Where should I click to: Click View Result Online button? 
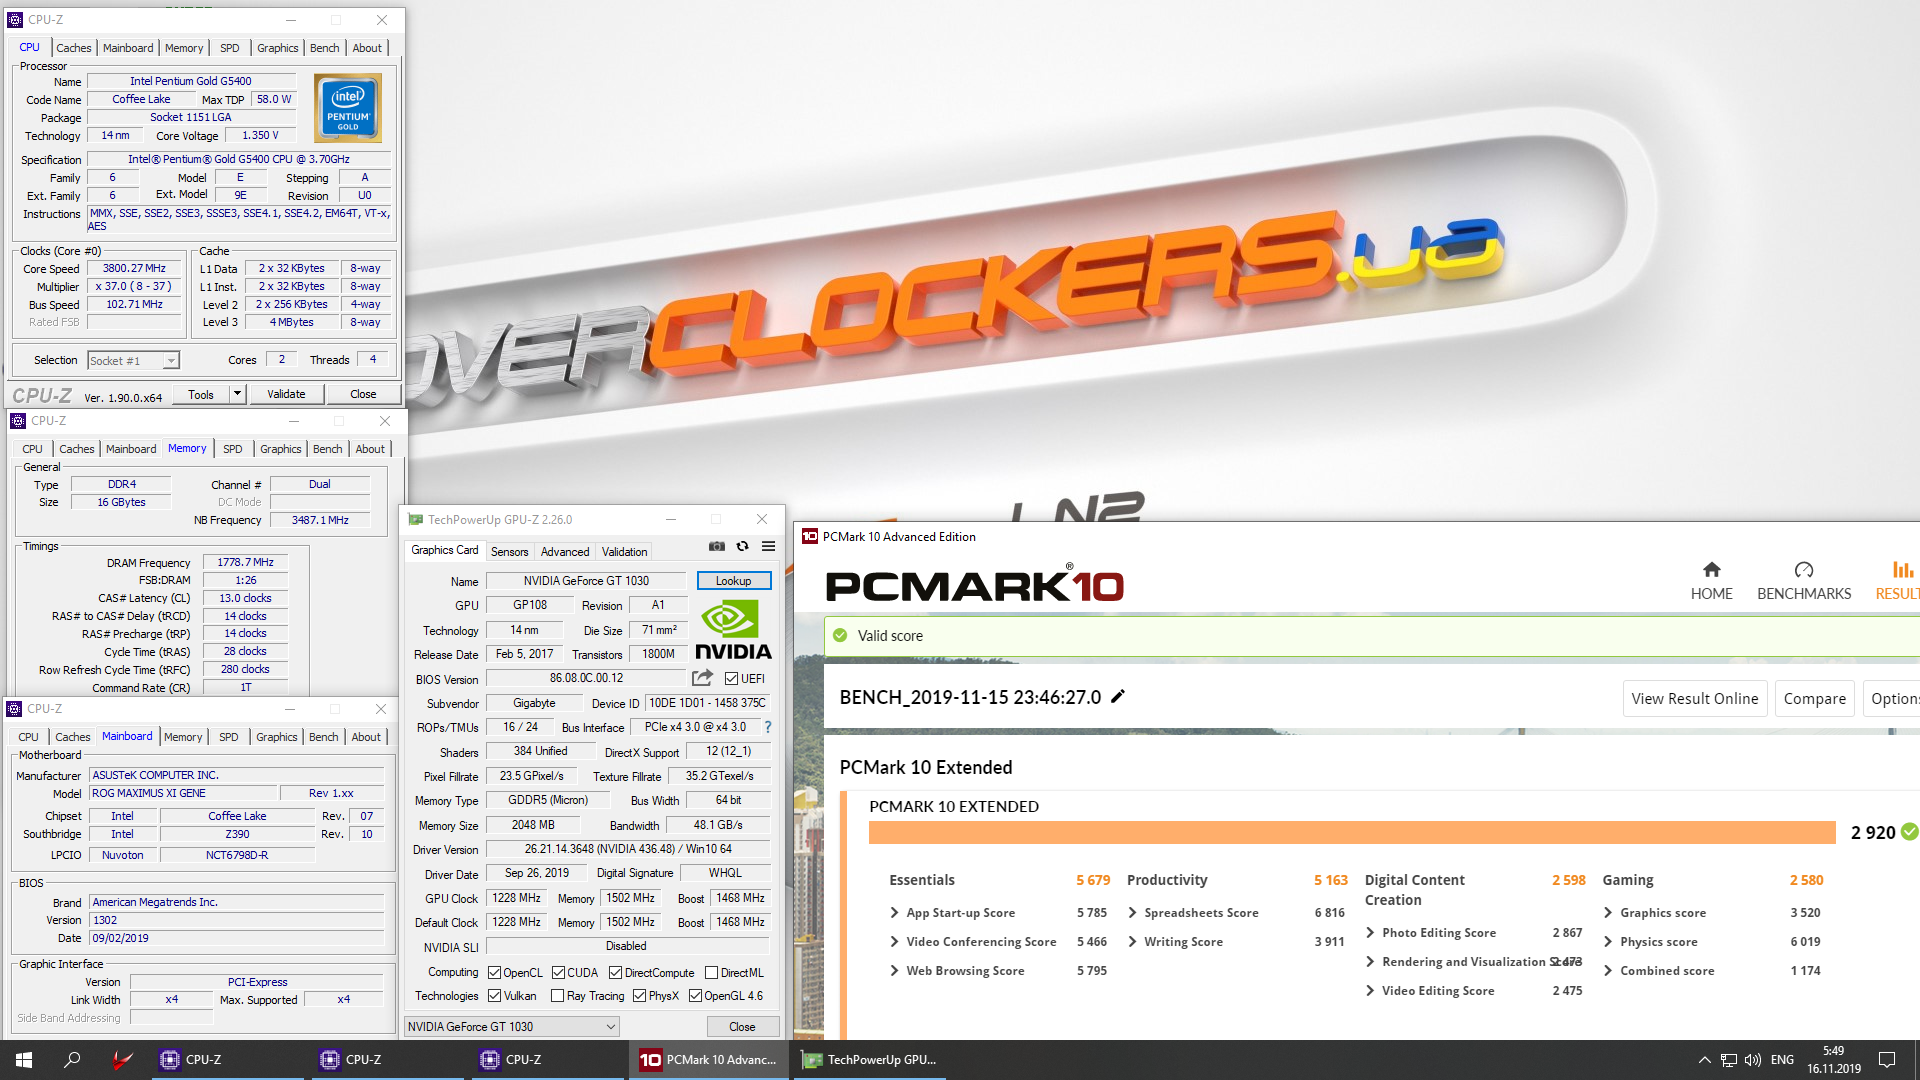tap(1694, 699)
